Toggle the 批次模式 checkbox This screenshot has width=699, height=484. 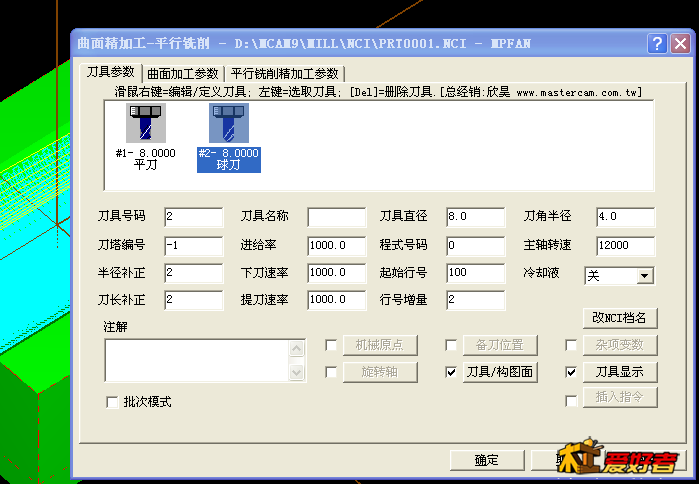click(112, 402)
